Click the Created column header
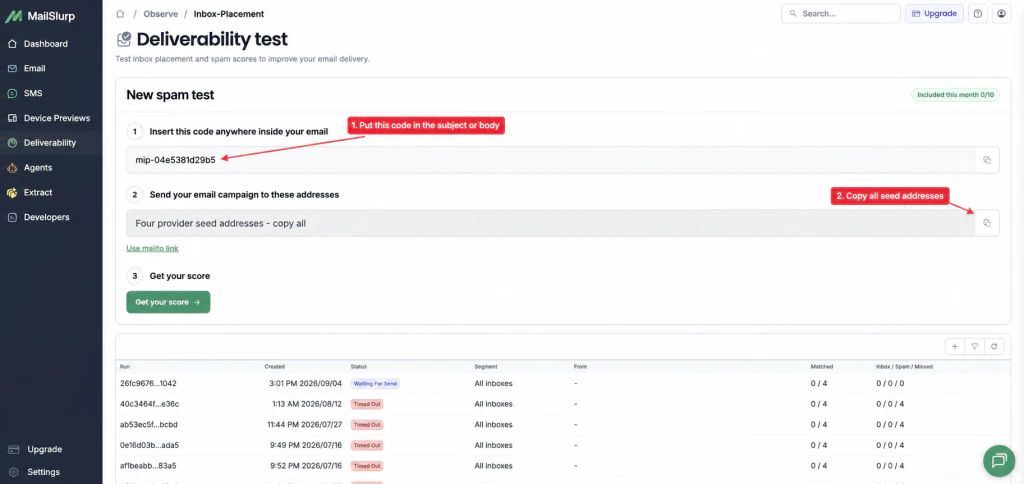This screenshot has width=1024, height=484. (274, 366)
